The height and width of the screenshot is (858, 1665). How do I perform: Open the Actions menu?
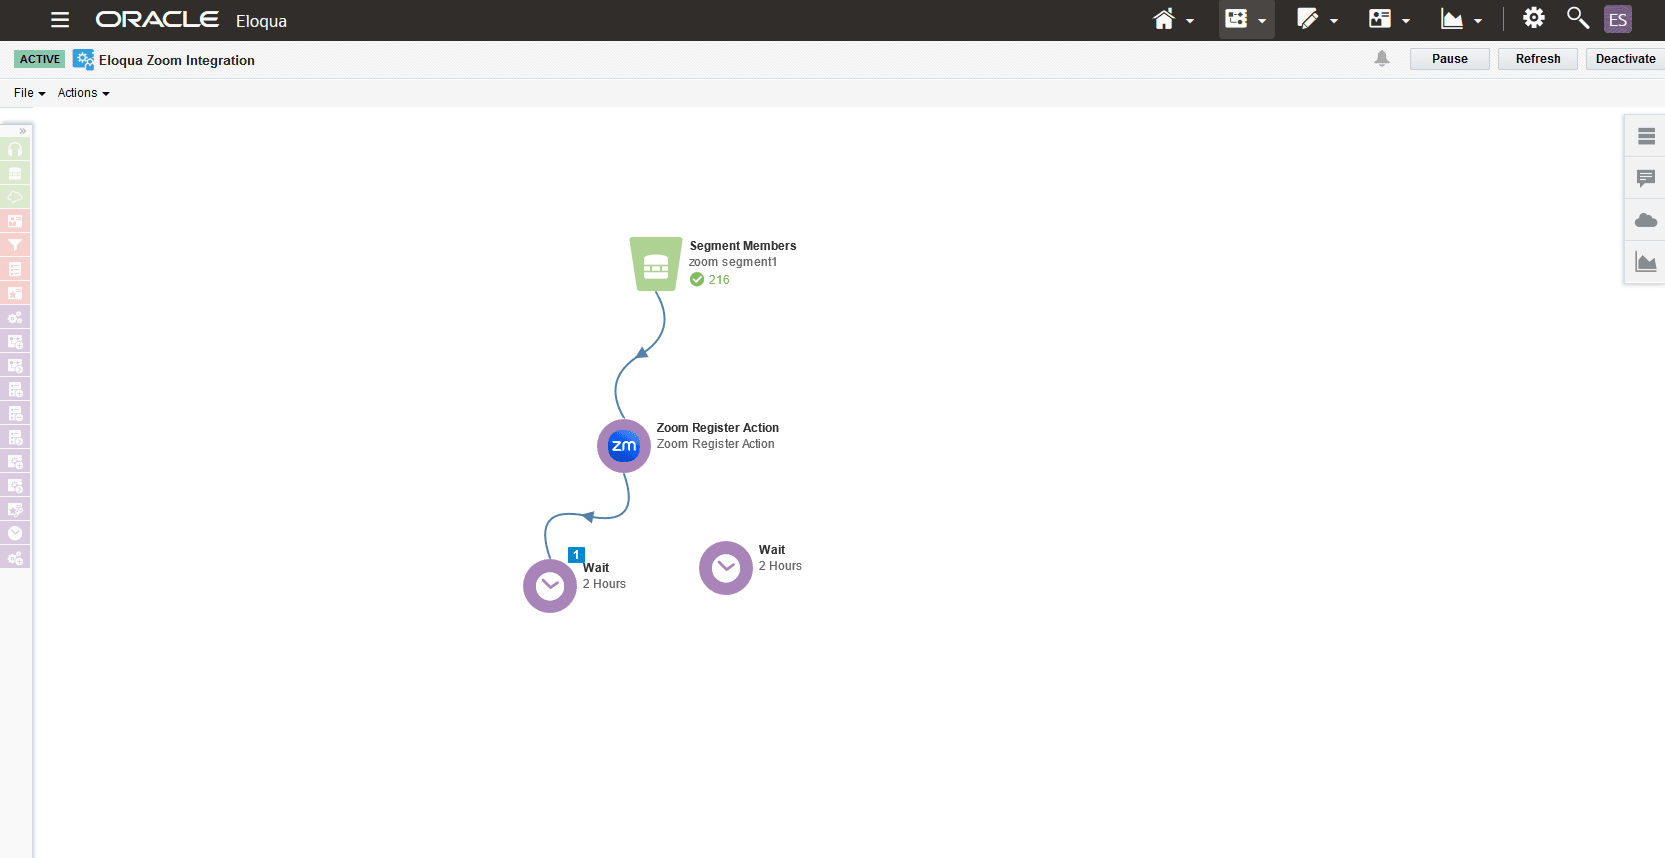[83, 93]
